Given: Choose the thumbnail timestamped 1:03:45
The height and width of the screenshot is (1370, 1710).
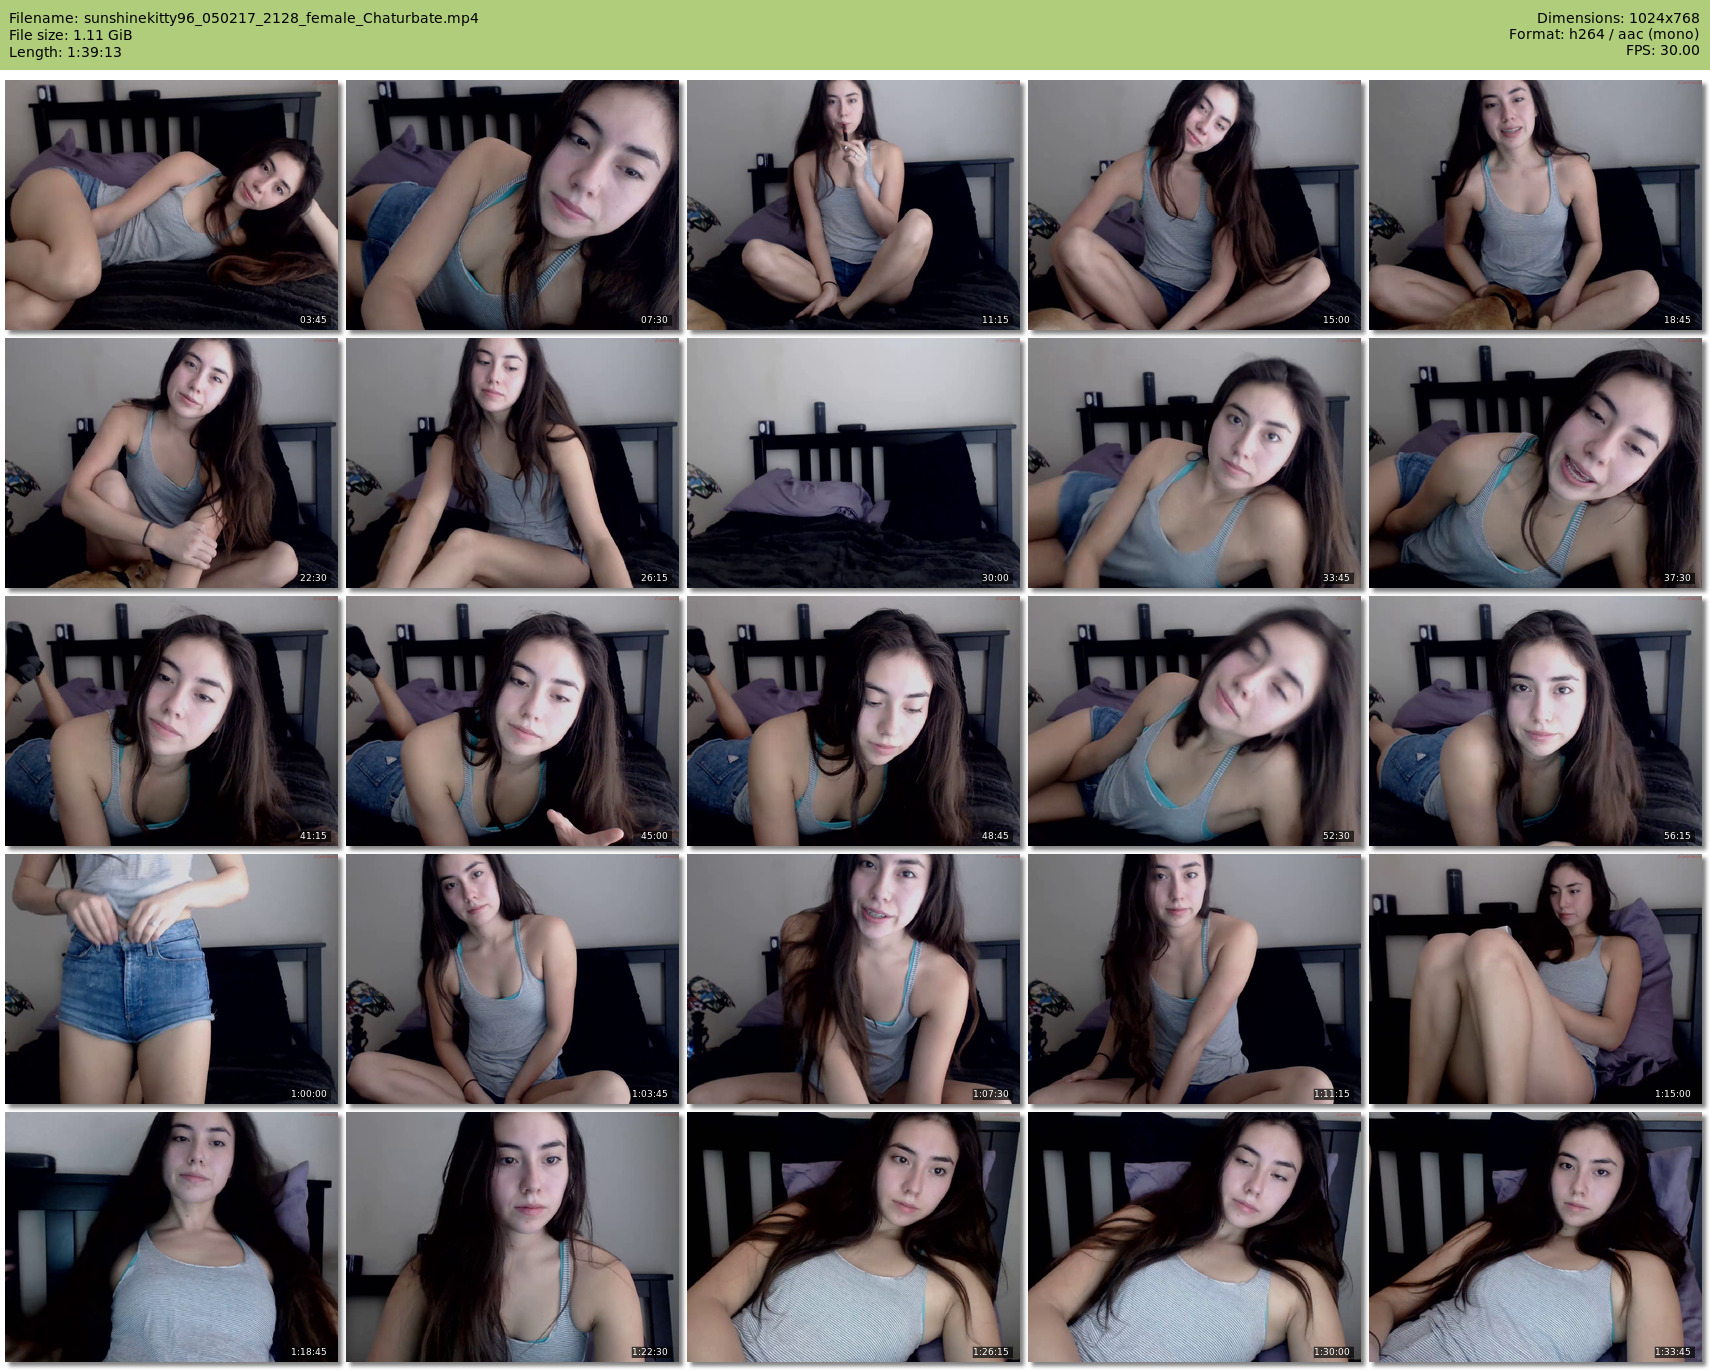Looking at the screenshot, I should pos(513,979).
